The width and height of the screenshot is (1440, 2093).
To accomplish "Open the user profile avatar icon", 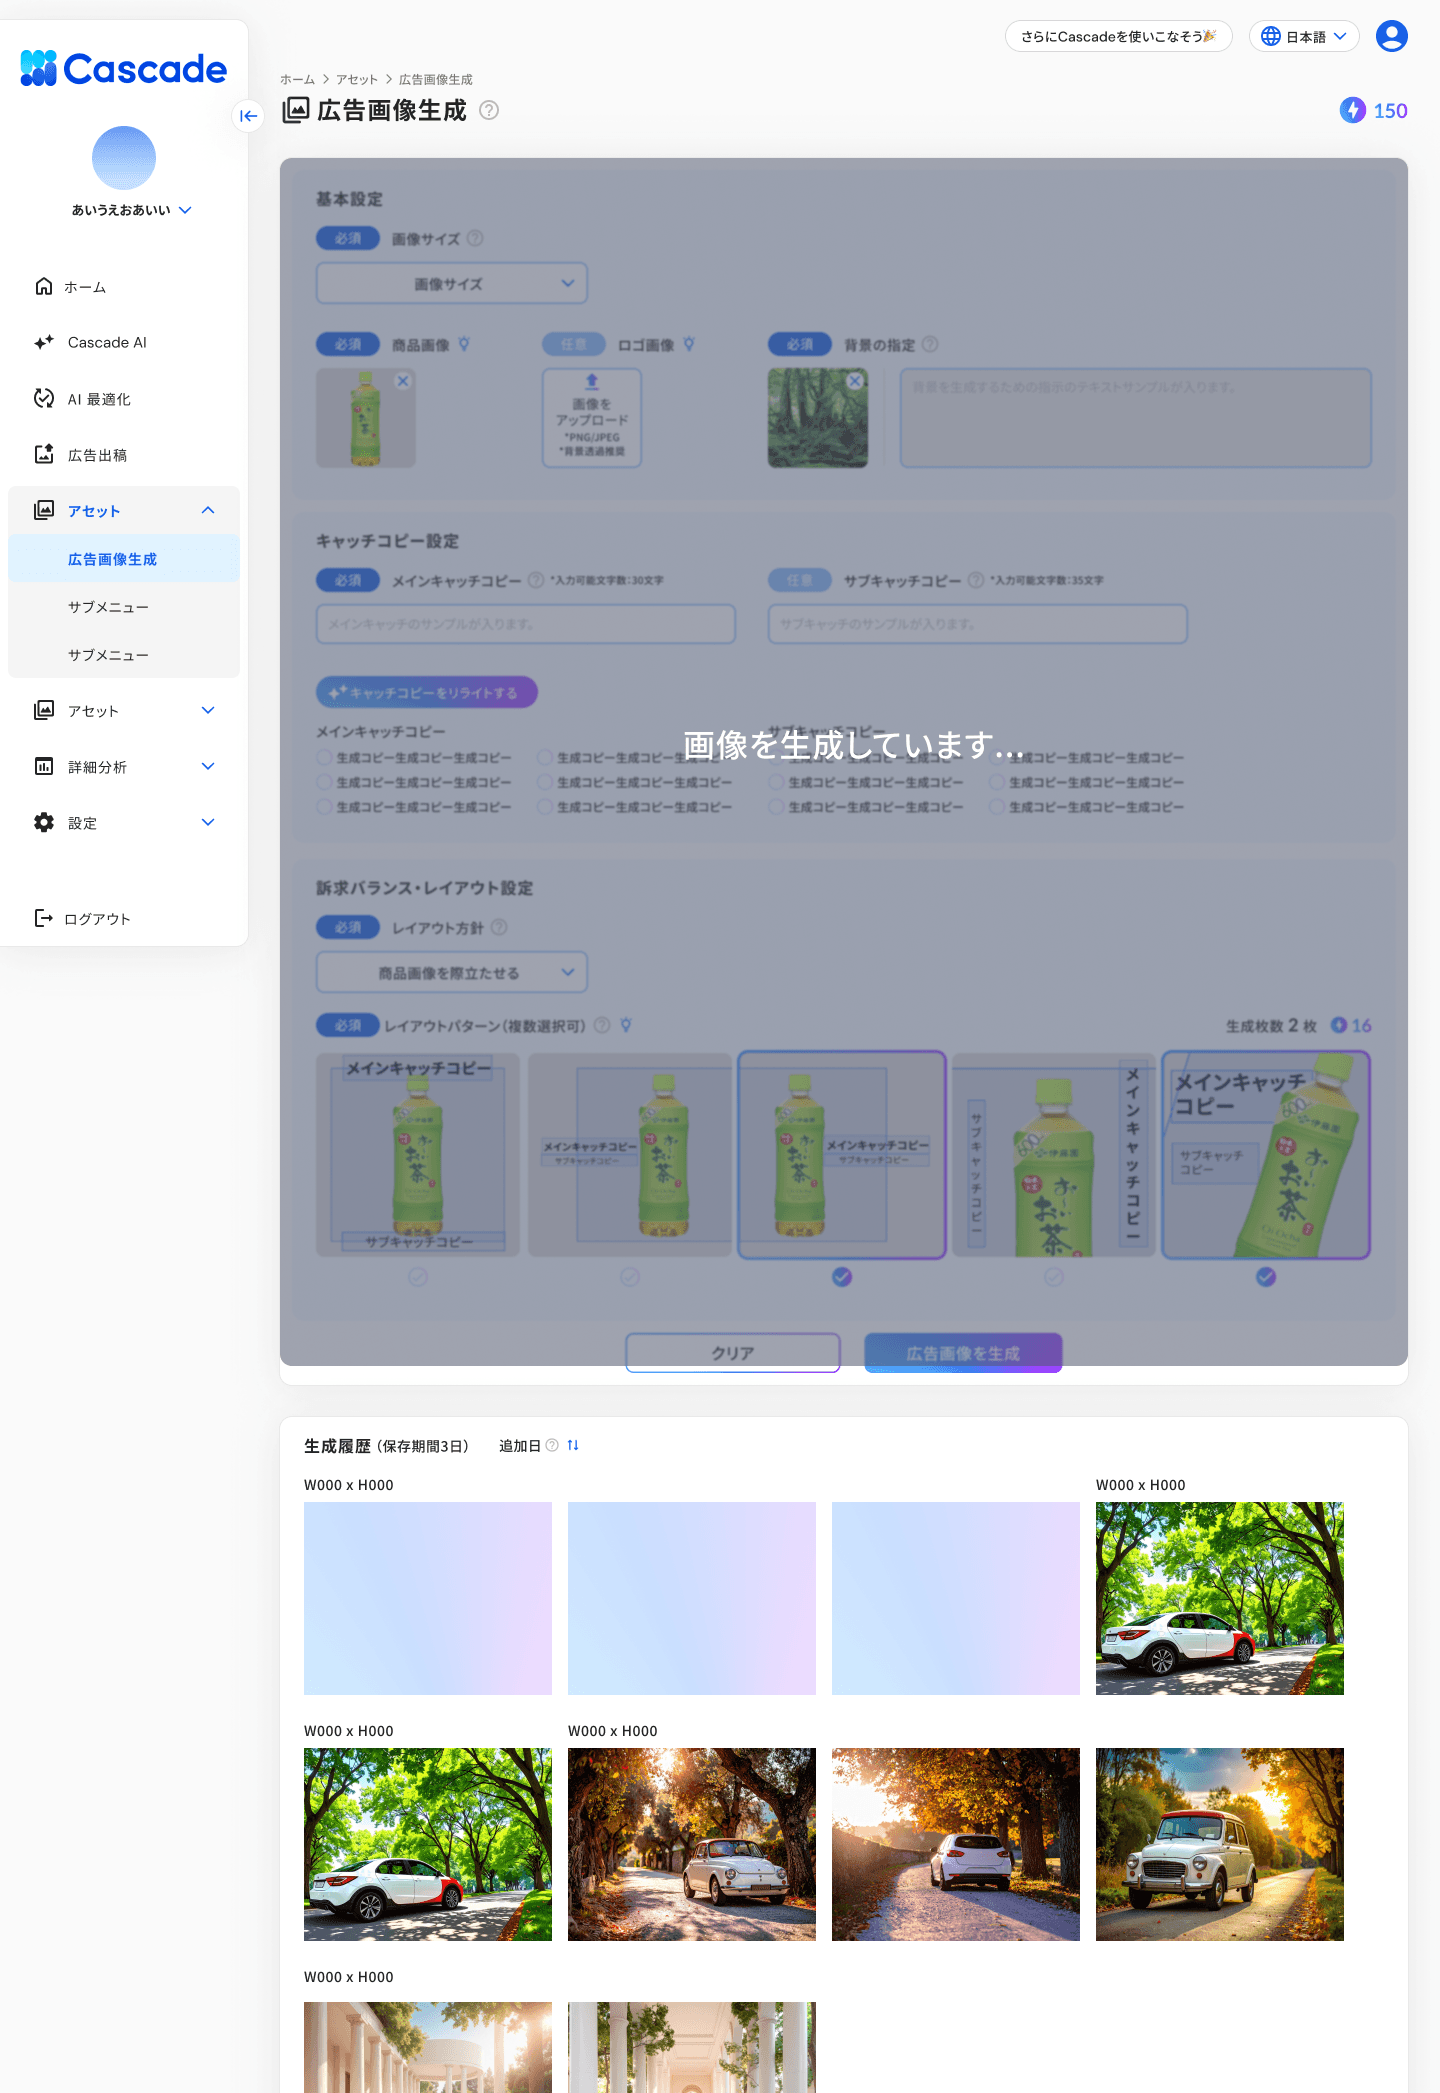I will [x=1391, y=36].
